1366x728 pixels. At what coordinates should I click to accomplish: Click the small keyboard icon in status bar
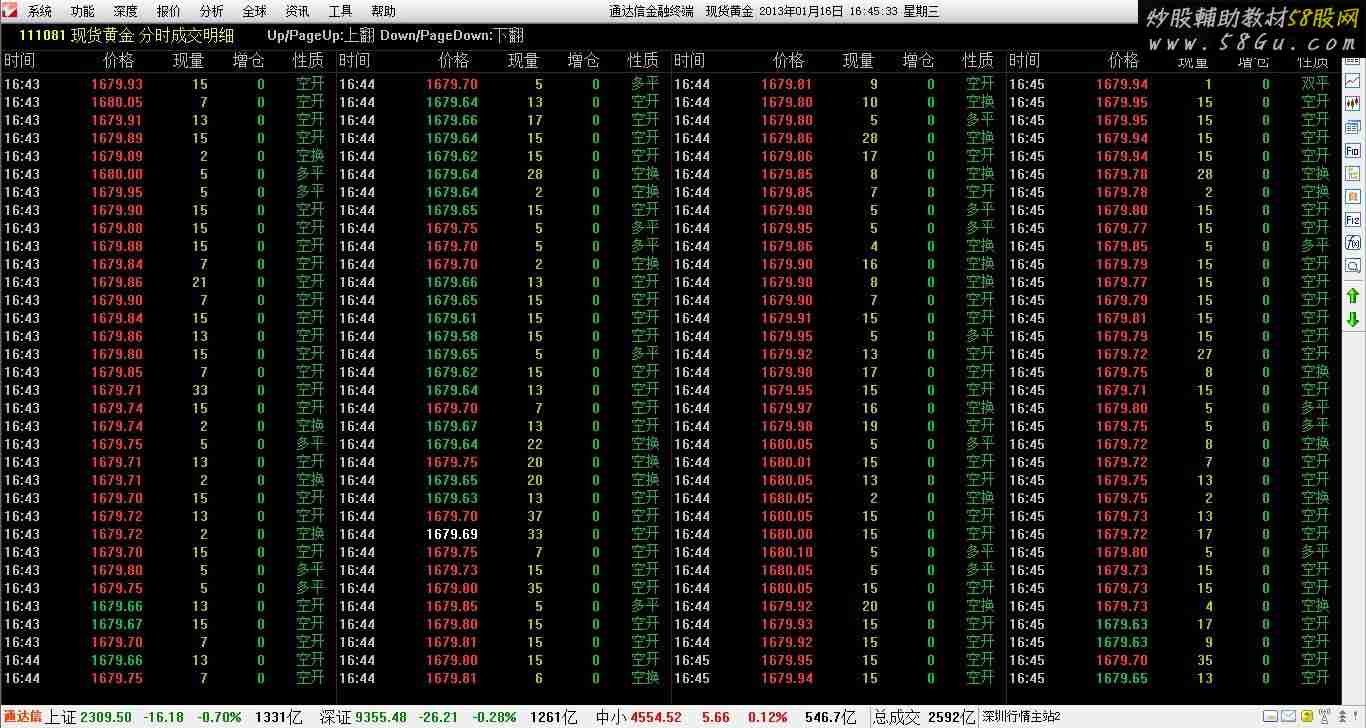coord(1270,716)
